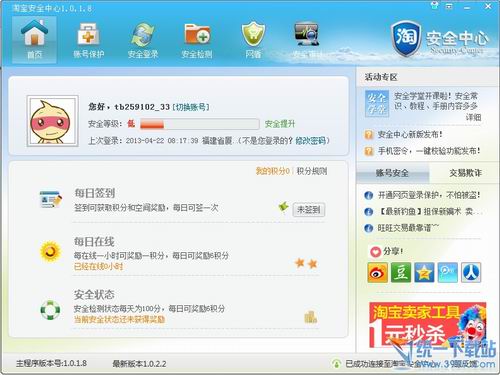The width and height of the screenshot is (500, 375).
Task: Switch to the 交易欺诈 tab
Action: point(465,173)
